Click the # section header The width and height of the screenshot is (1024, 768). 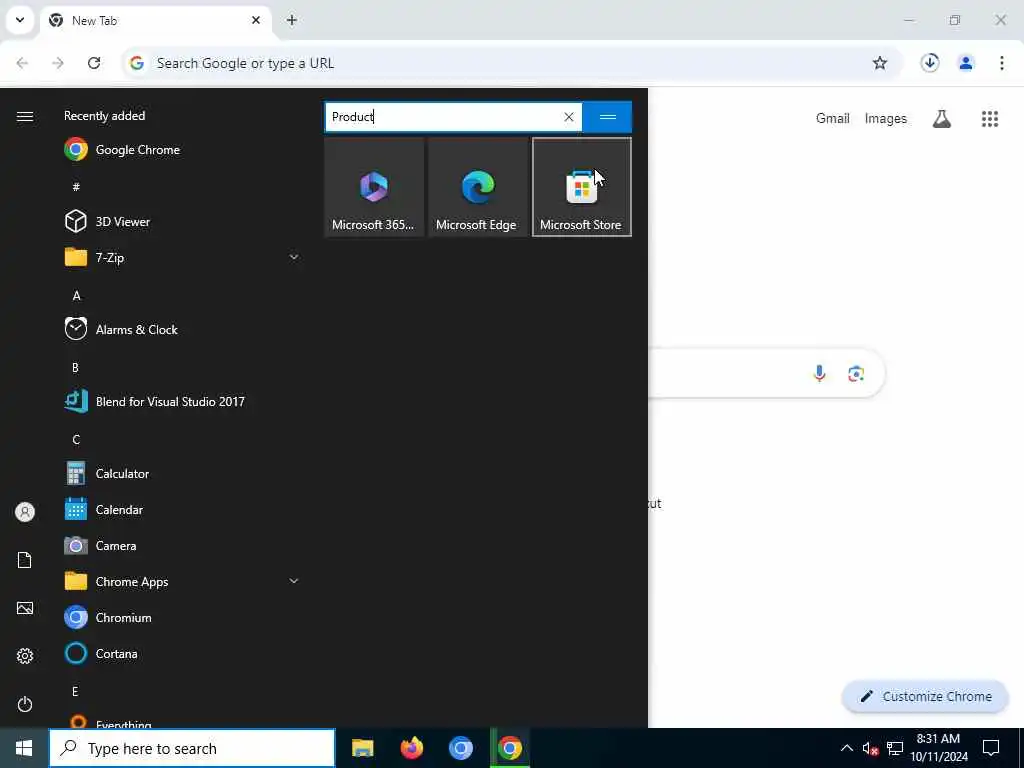click(76, 187)
